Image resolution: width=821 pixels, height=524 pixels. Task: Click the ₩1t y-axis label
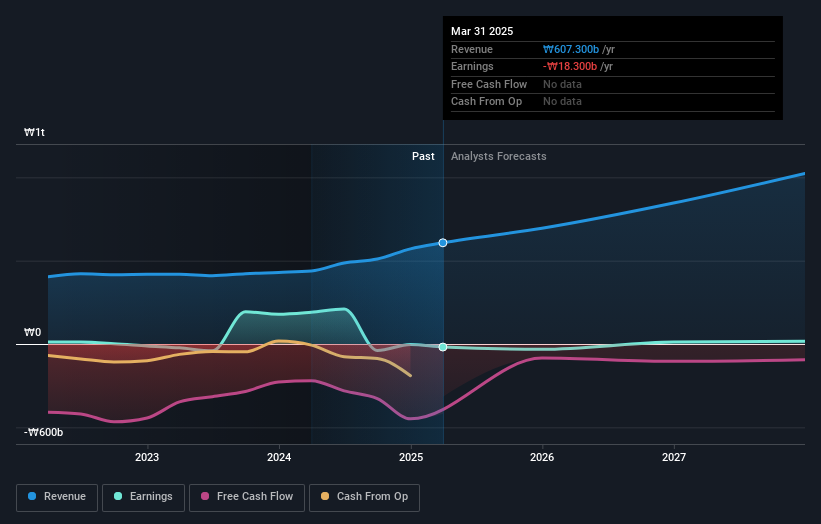[35, 132]
